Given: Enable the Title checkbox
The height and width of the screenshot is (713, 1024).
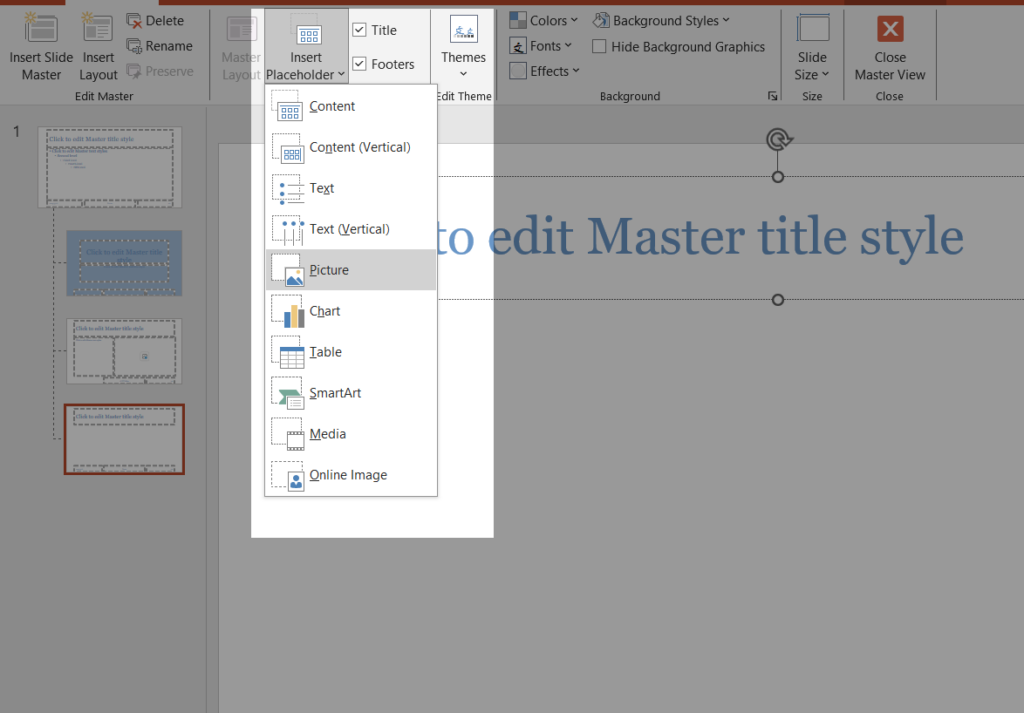Looking at the screenshot, I should (x=357, y=29).
